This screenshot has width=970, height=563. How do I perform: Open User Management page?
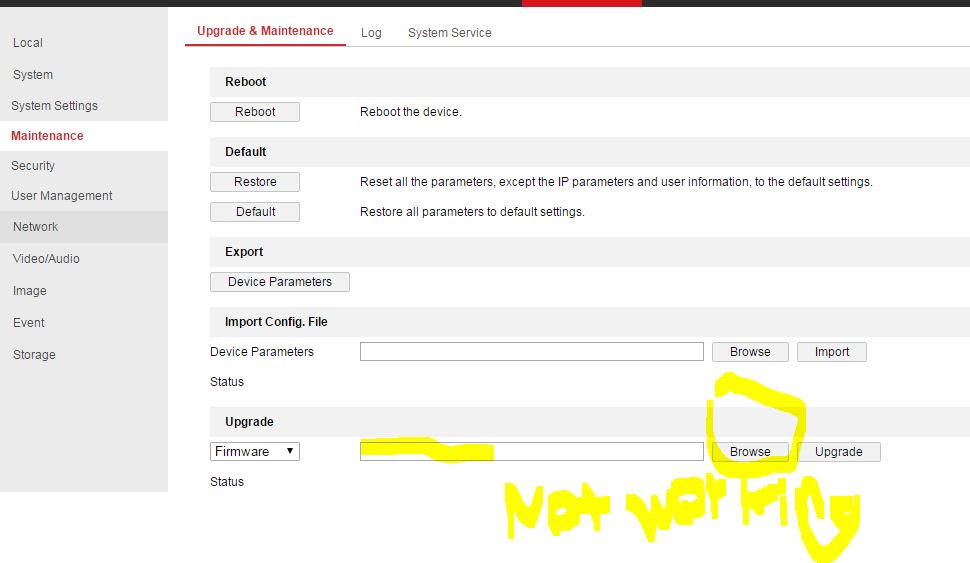point(62,196)
